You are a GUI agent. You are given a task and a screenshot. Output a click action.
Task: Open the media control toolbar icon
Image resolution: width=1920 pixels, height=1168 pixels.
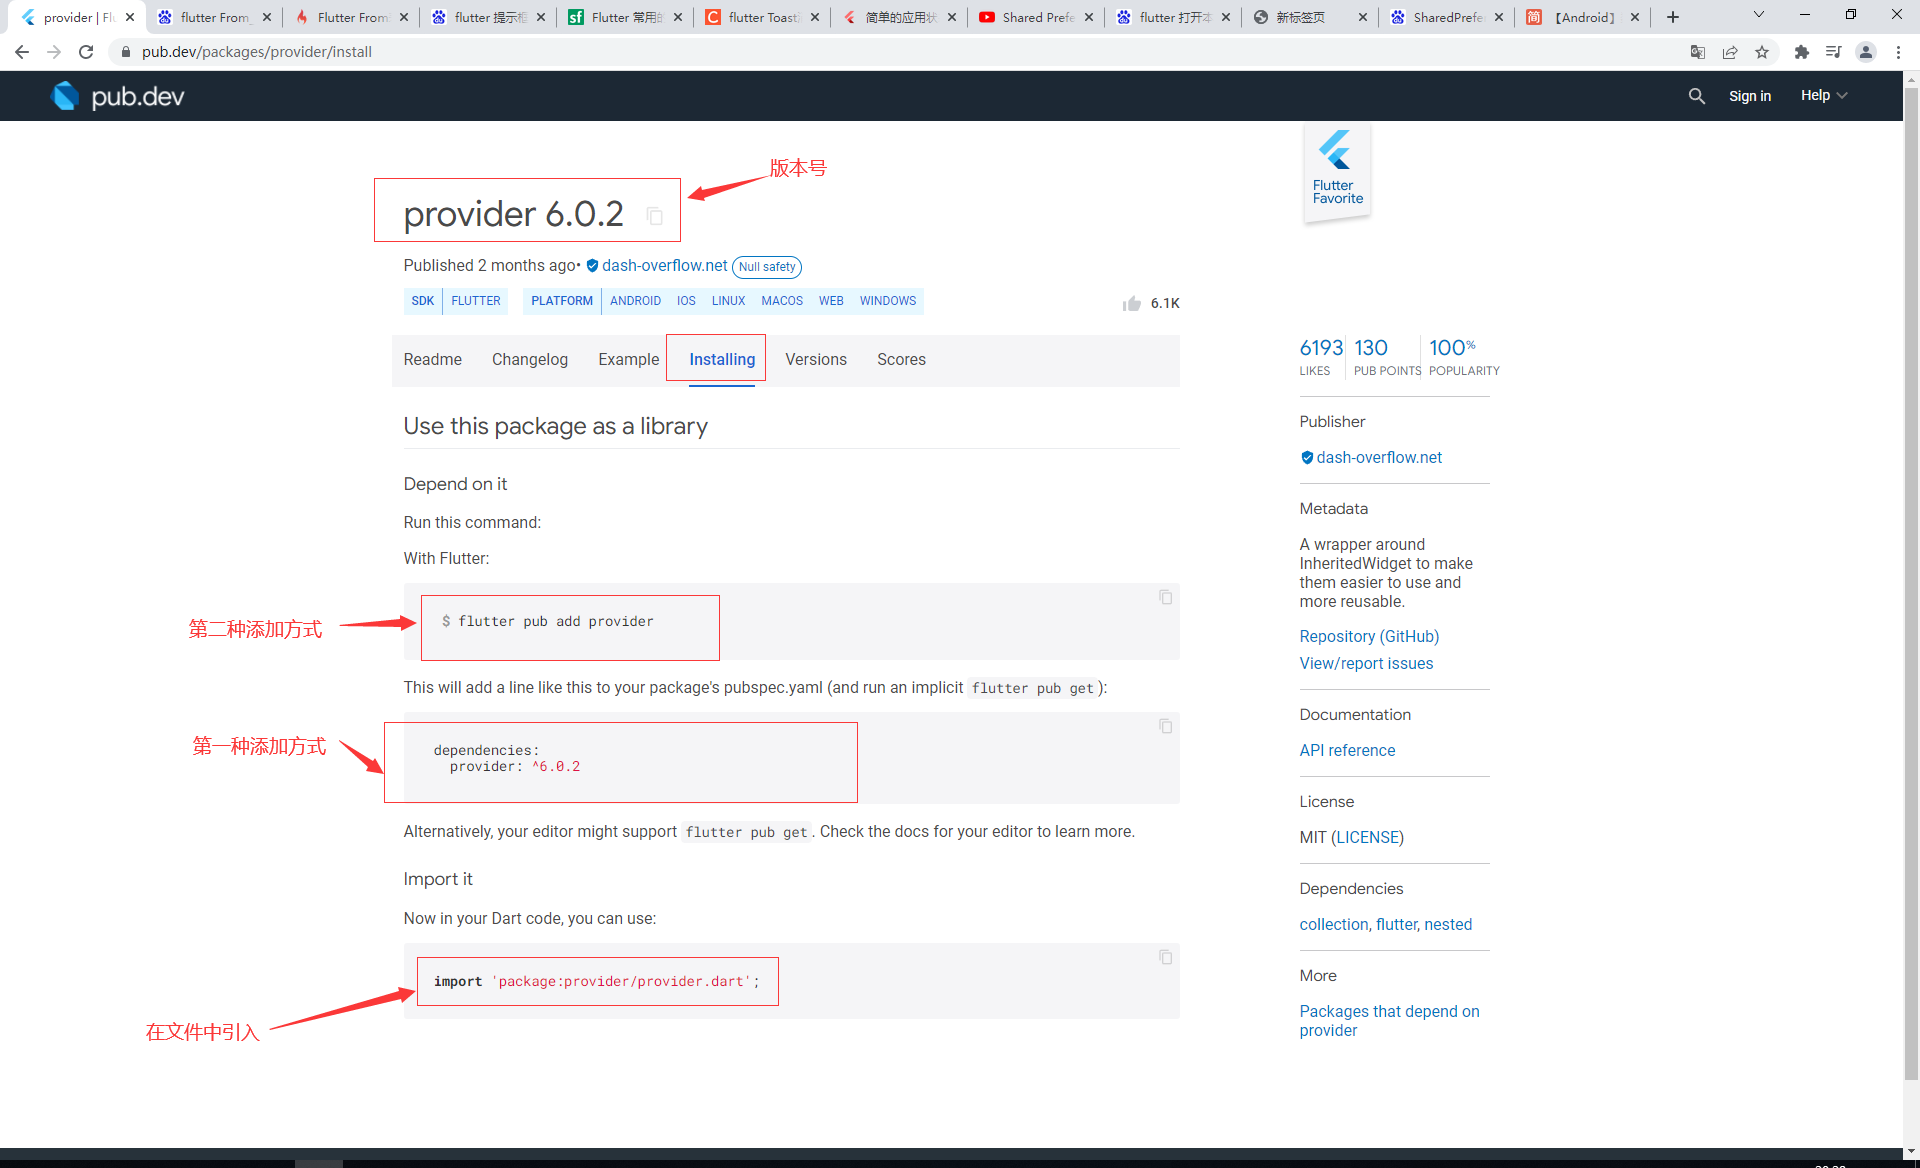click(x=1834, y=52)
